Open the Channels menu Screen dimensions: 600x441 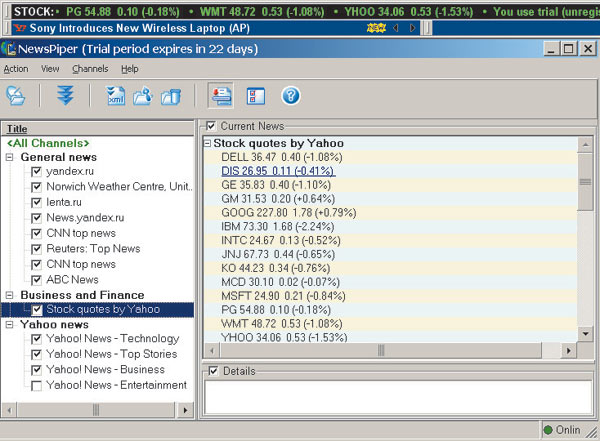90,69
